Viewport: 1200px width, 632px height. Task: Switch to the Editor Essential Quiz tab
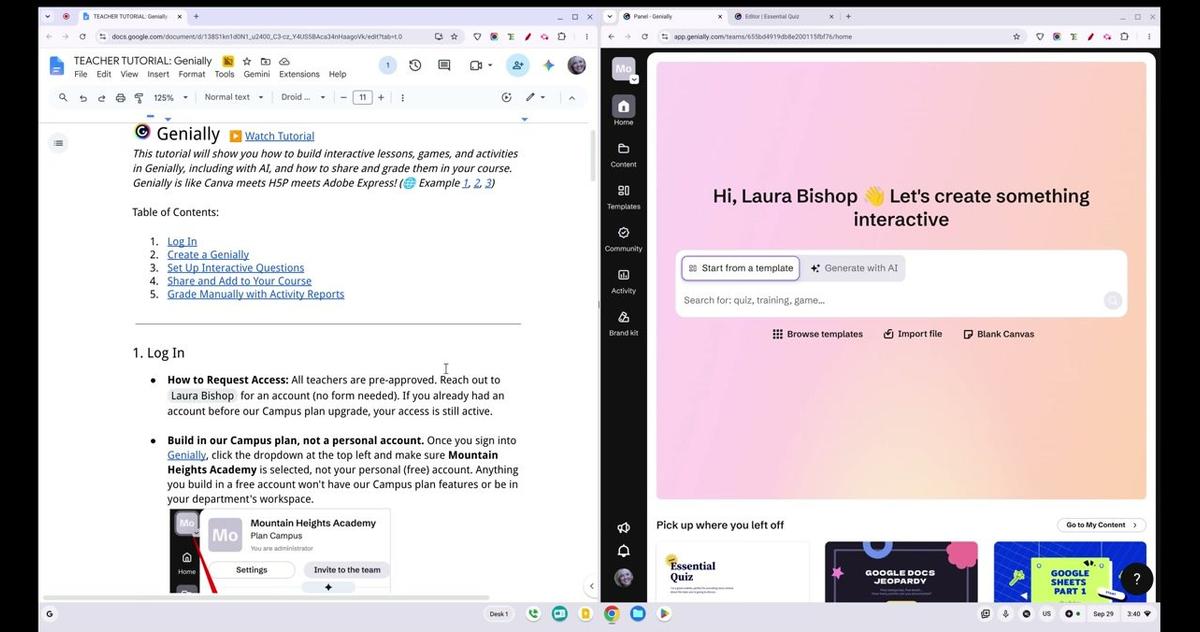pos(782,16)
